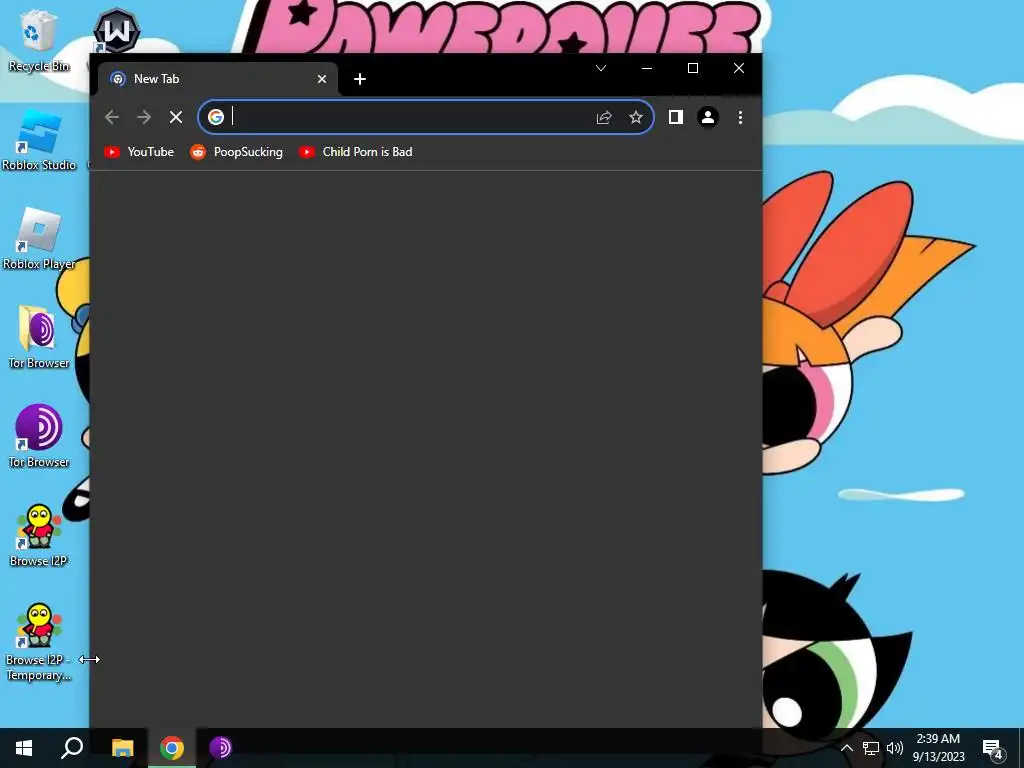Open Chrome's side panel
The height and width of the screenshot is (768, 1024).
click(x=676, y=117)
